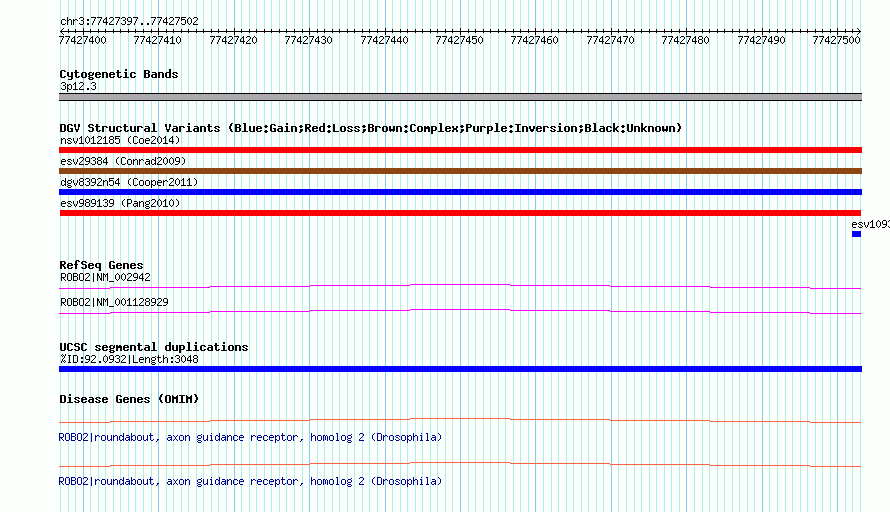Click the blue dgv8392n54 gain bar
890x512 pixels.
pos(460,192)
